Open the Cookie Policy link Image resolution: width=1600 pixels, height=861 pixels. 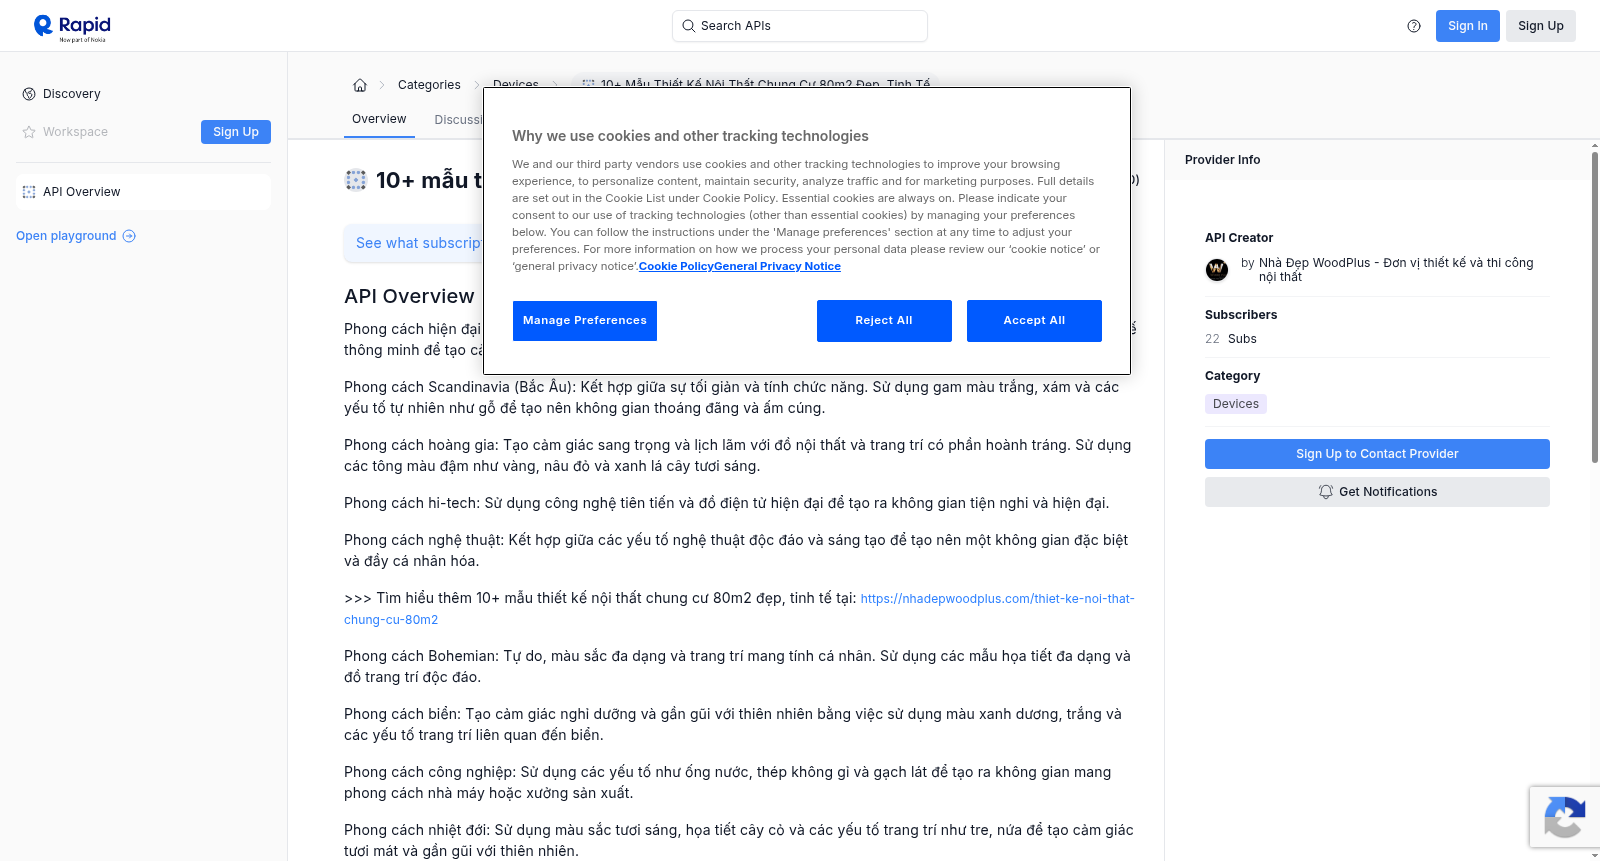point(676,266)
